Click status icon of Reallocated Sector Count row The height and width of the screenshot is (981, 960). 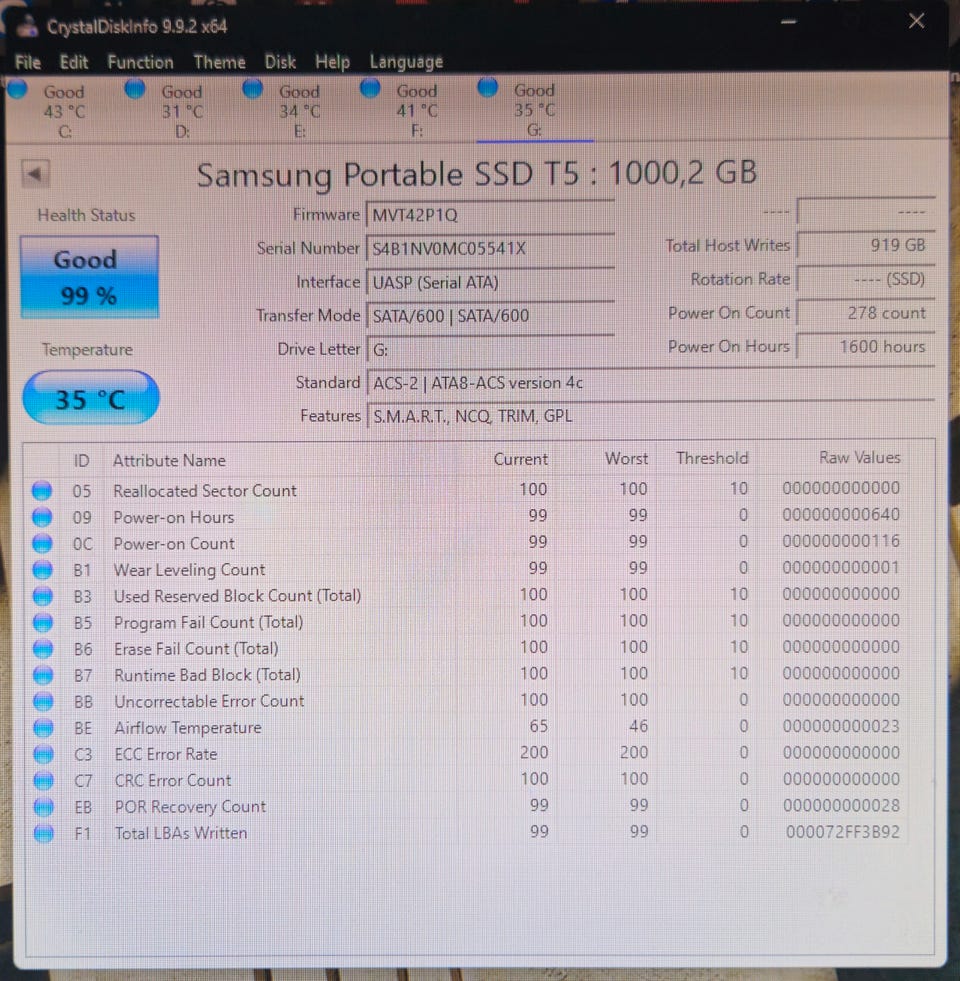click(x=42, y=490)
